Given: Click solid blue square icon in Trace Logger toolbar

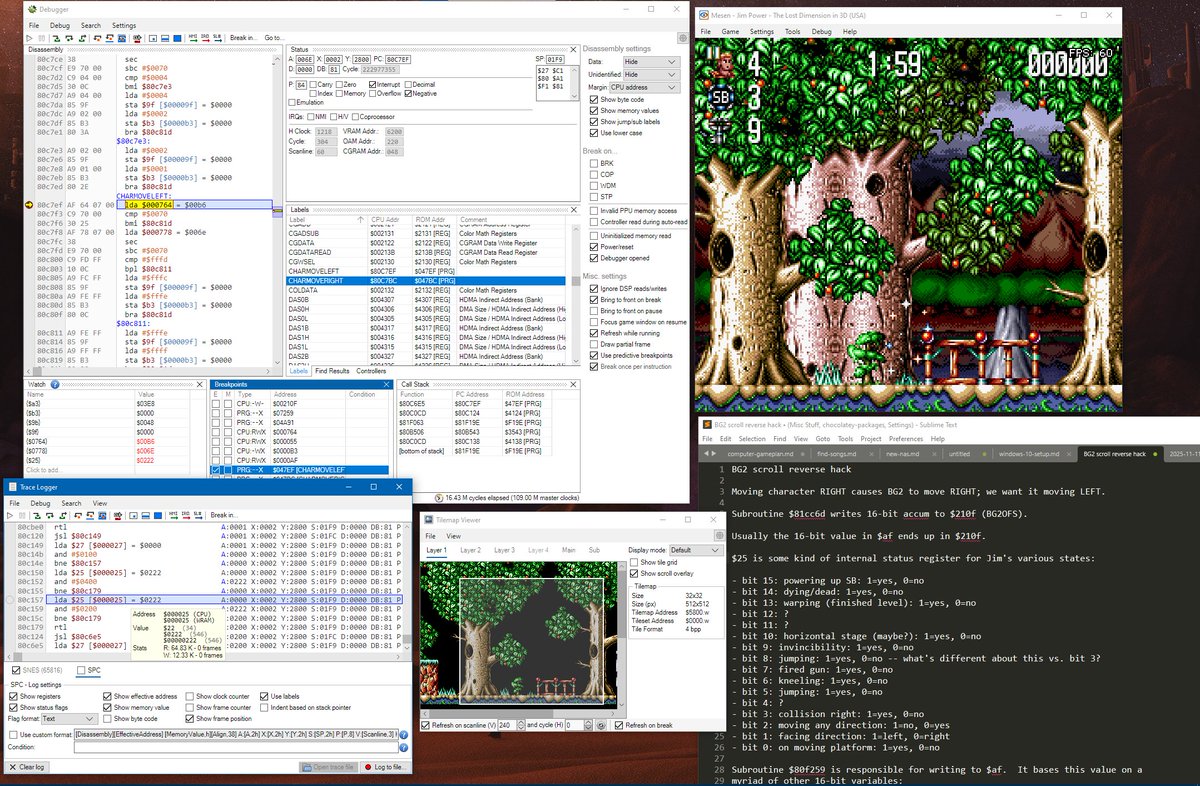Looking at the screenshot, I should pyautogui.click(x=158, y=515).
